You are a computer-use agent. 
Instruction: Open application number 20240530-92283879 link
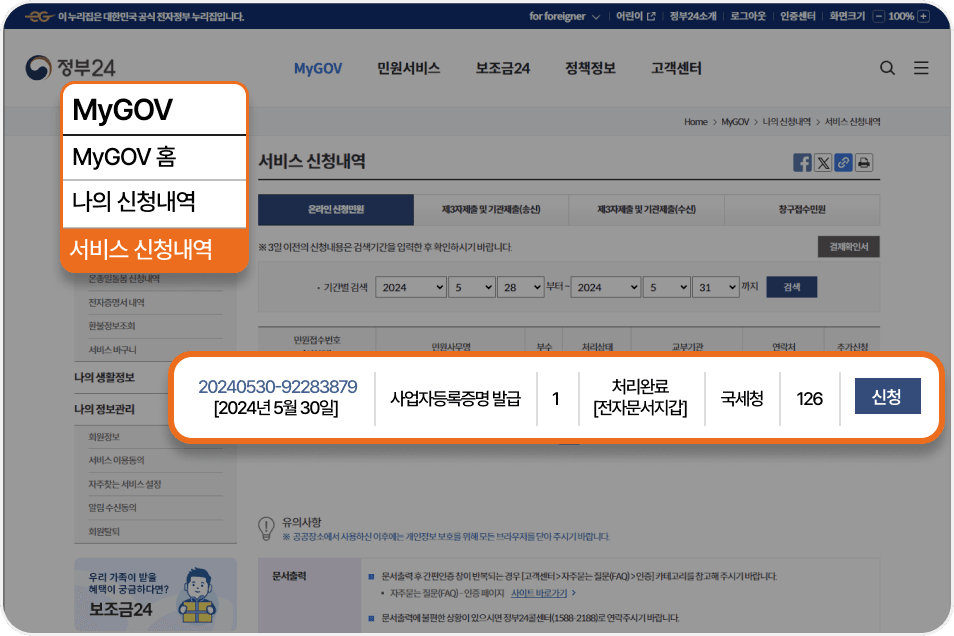(277, 387)
